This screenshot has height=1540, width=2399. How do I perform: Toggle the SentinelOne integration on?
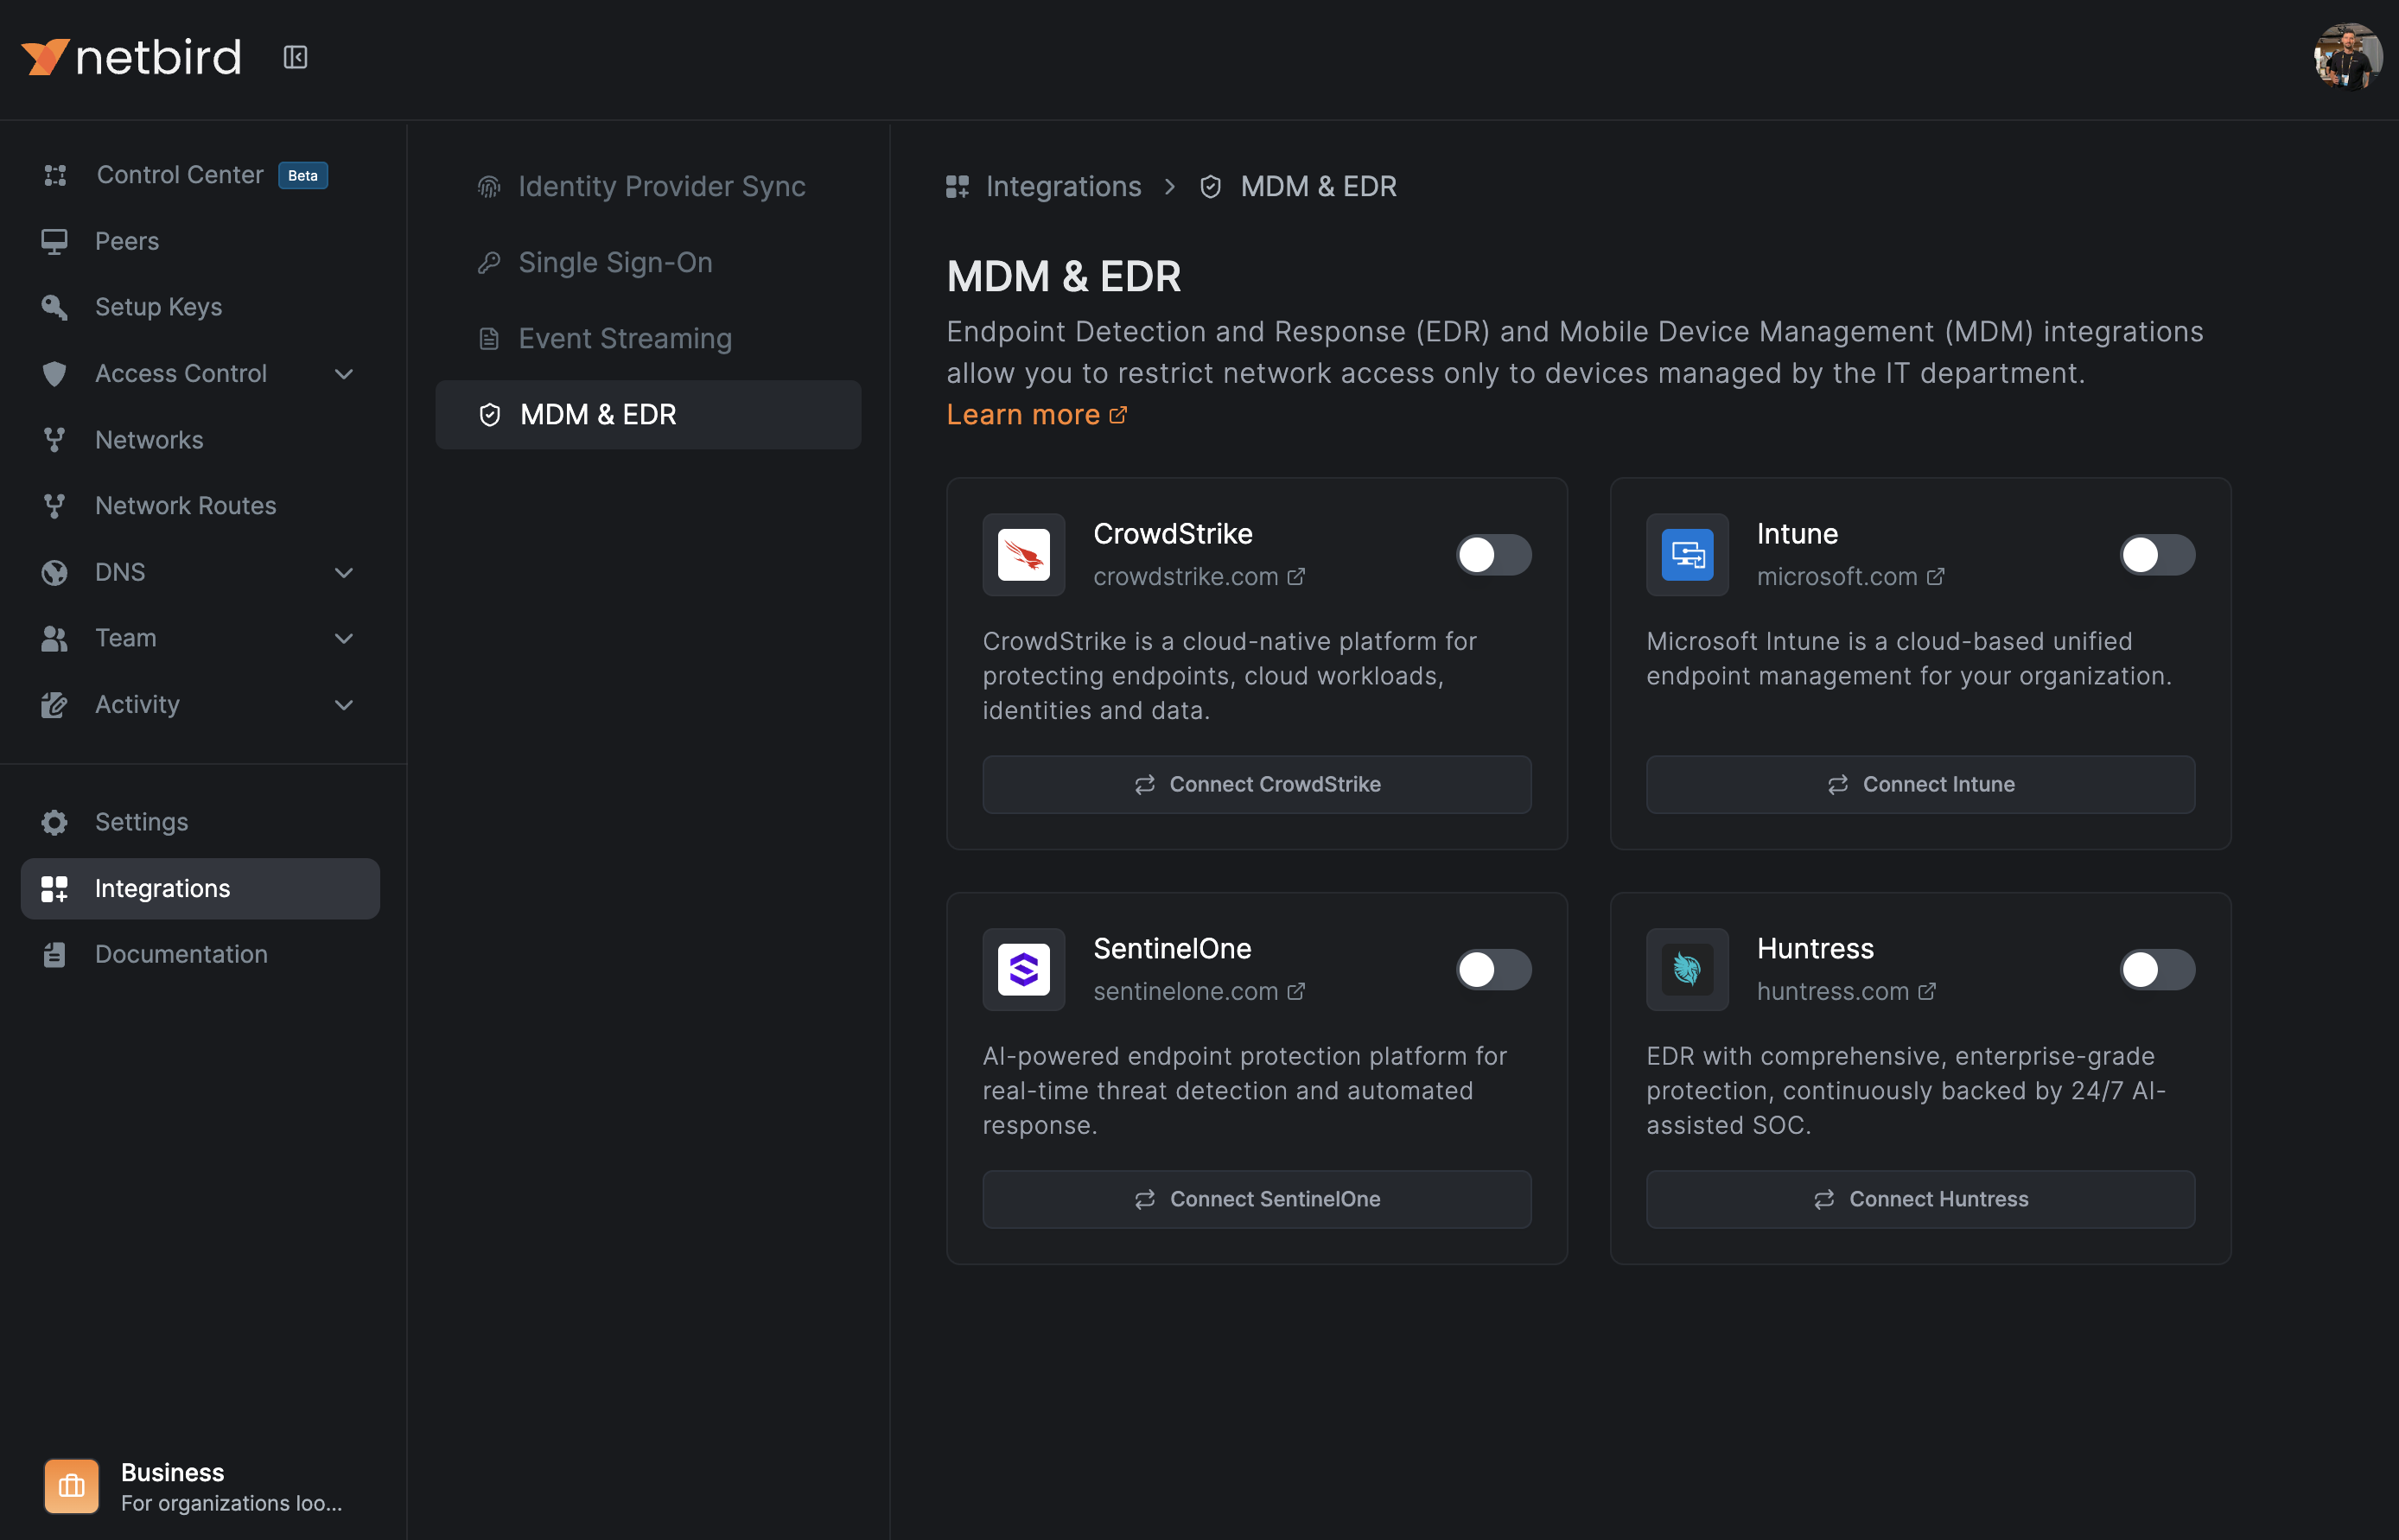(1493, 969)
